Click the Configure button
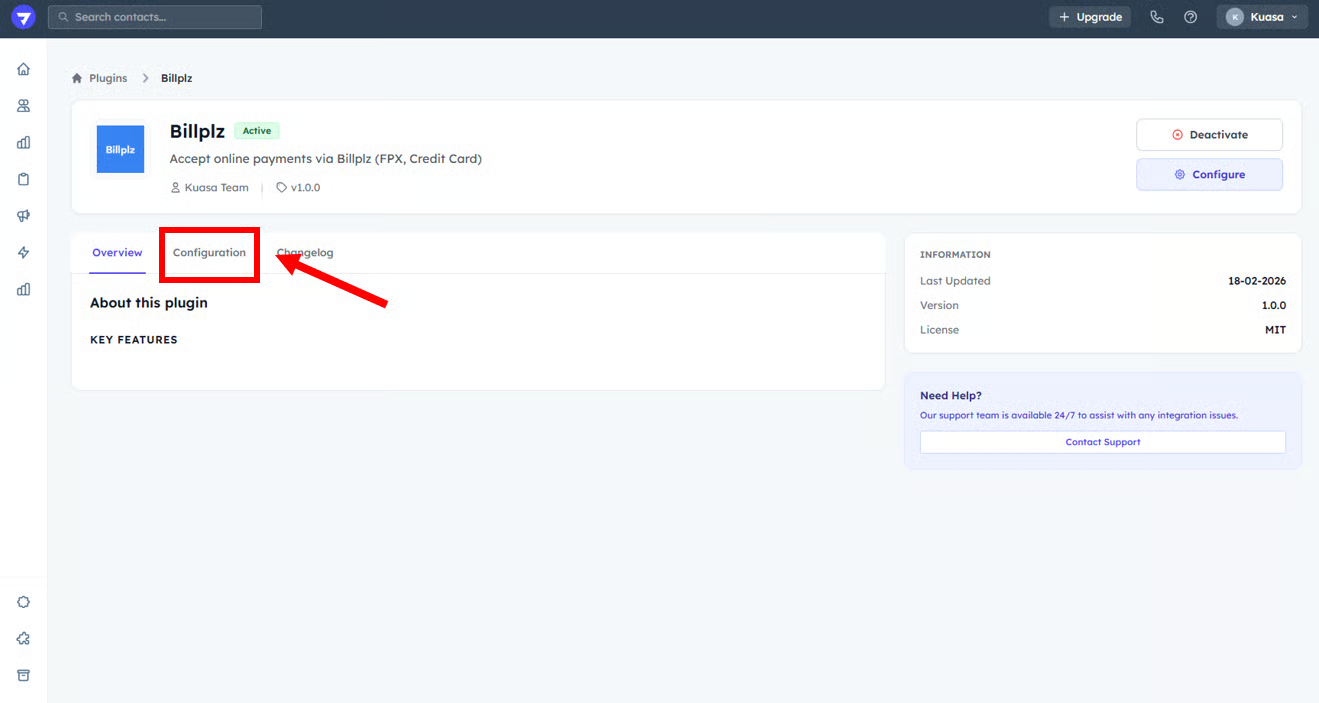 pyautogui.click(x=1209, y=174)
